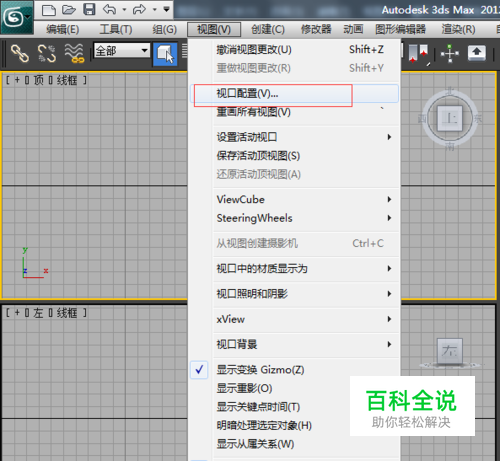Image resolution: width=500 pixels, height=461 pixels.
Task: Expand the xView submenu
Action: tap(294, 319)
